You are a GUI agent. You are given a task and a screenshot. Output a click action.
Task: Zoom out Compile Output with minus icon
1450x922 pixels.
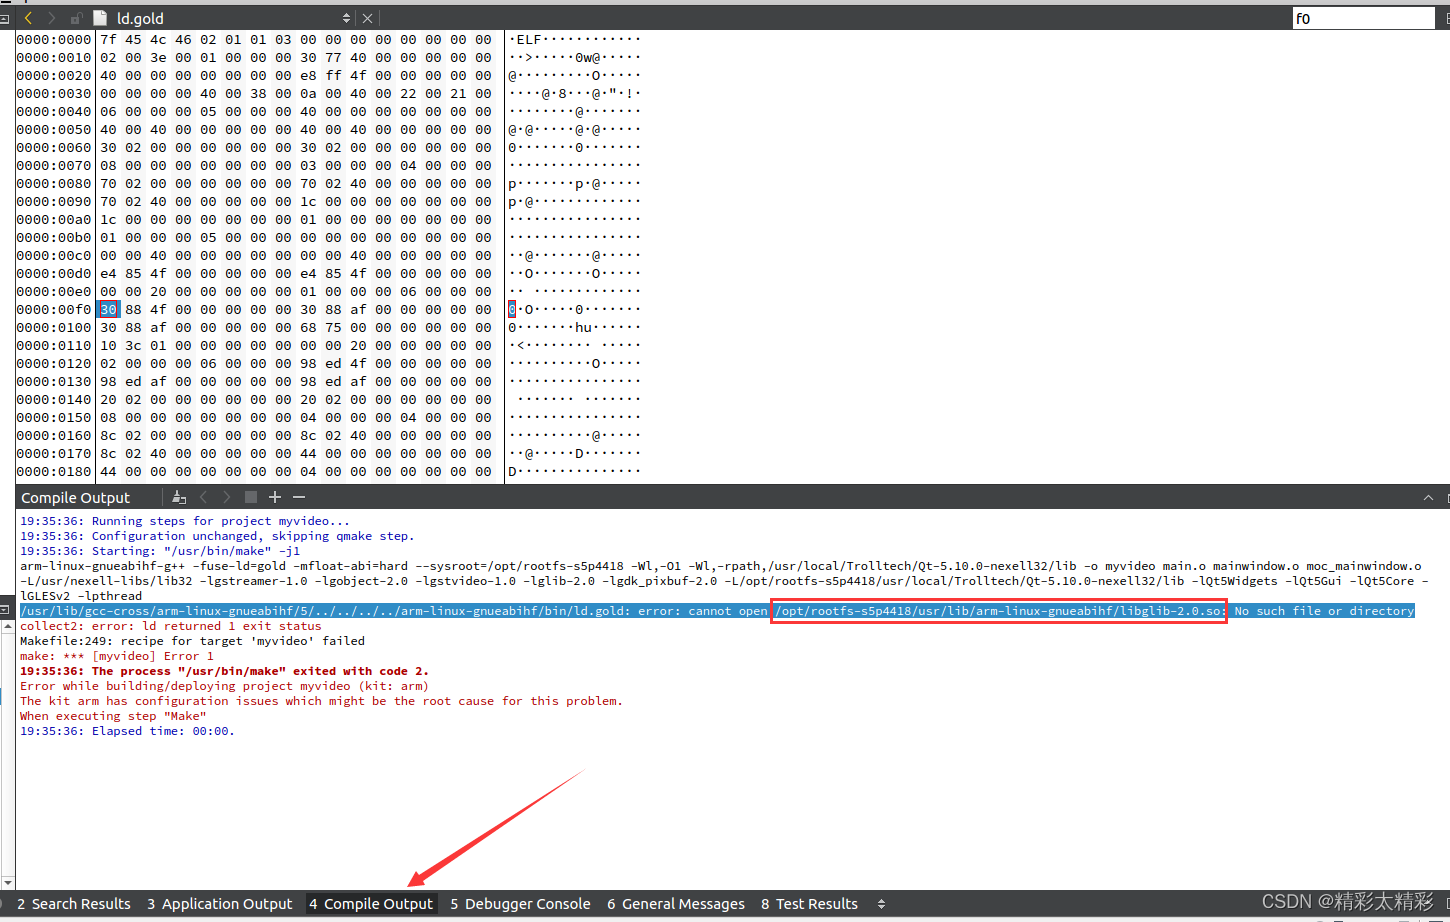tap(299, 497)
